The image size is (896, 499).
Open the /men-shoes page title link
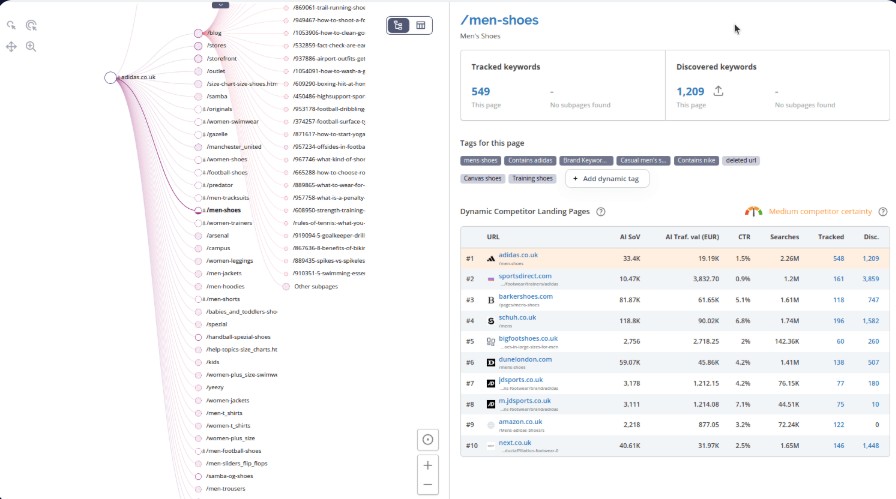point(499,20)
